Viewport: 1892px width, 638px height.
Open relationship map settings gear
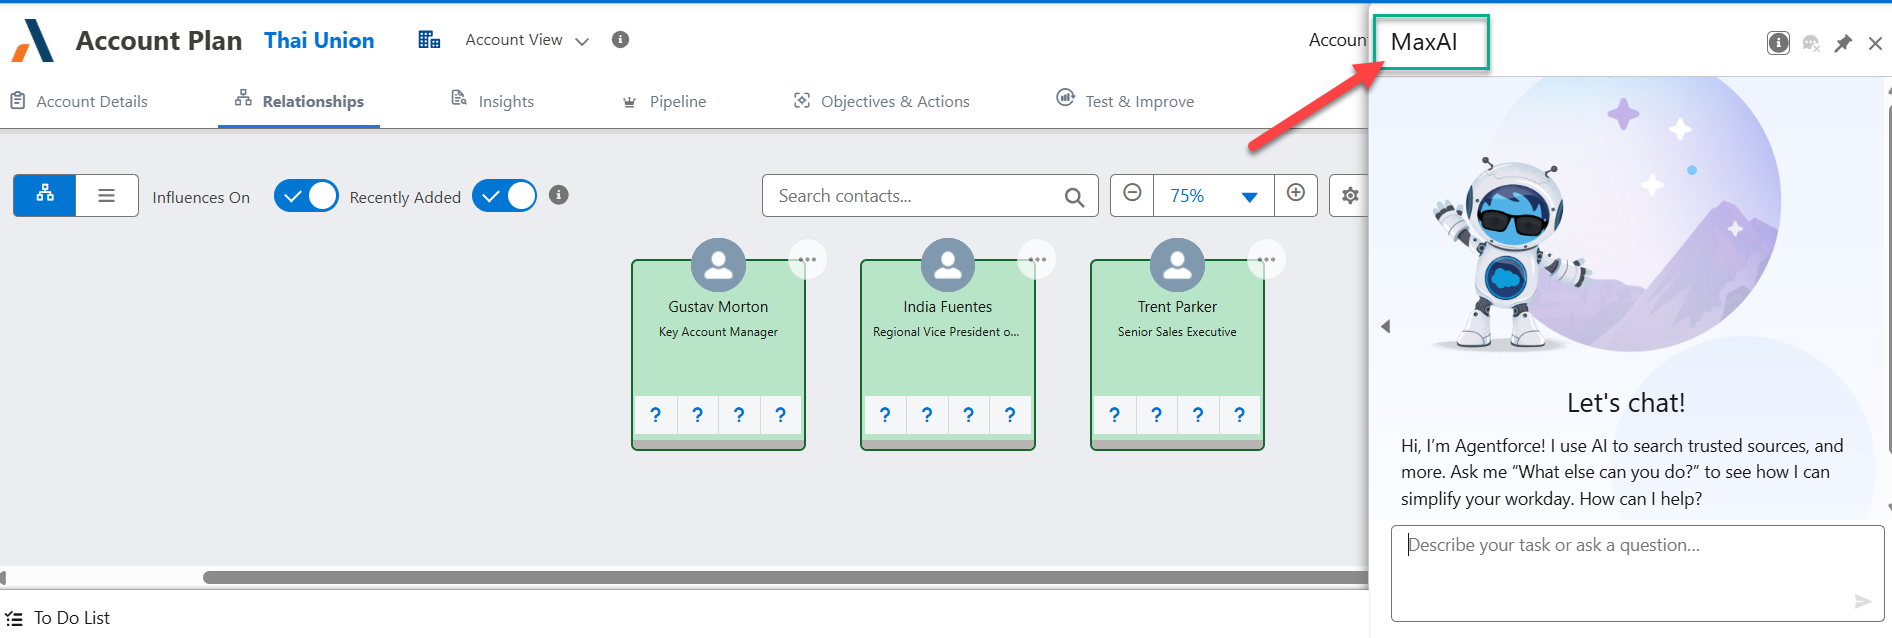pos(1350,196)
